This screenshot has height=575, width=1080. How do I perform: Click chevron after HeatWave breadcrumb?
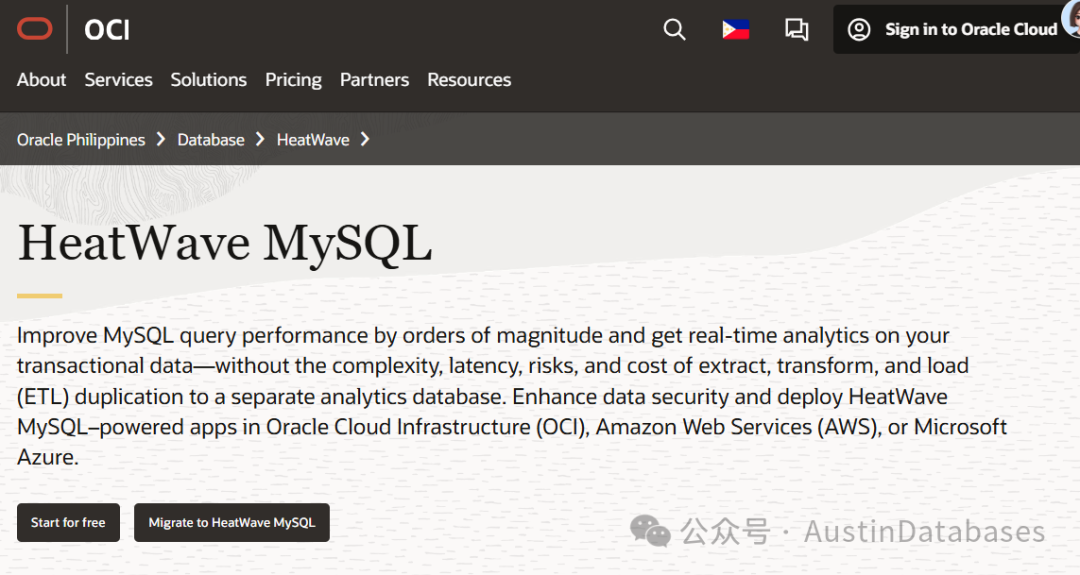click(365, 139)
